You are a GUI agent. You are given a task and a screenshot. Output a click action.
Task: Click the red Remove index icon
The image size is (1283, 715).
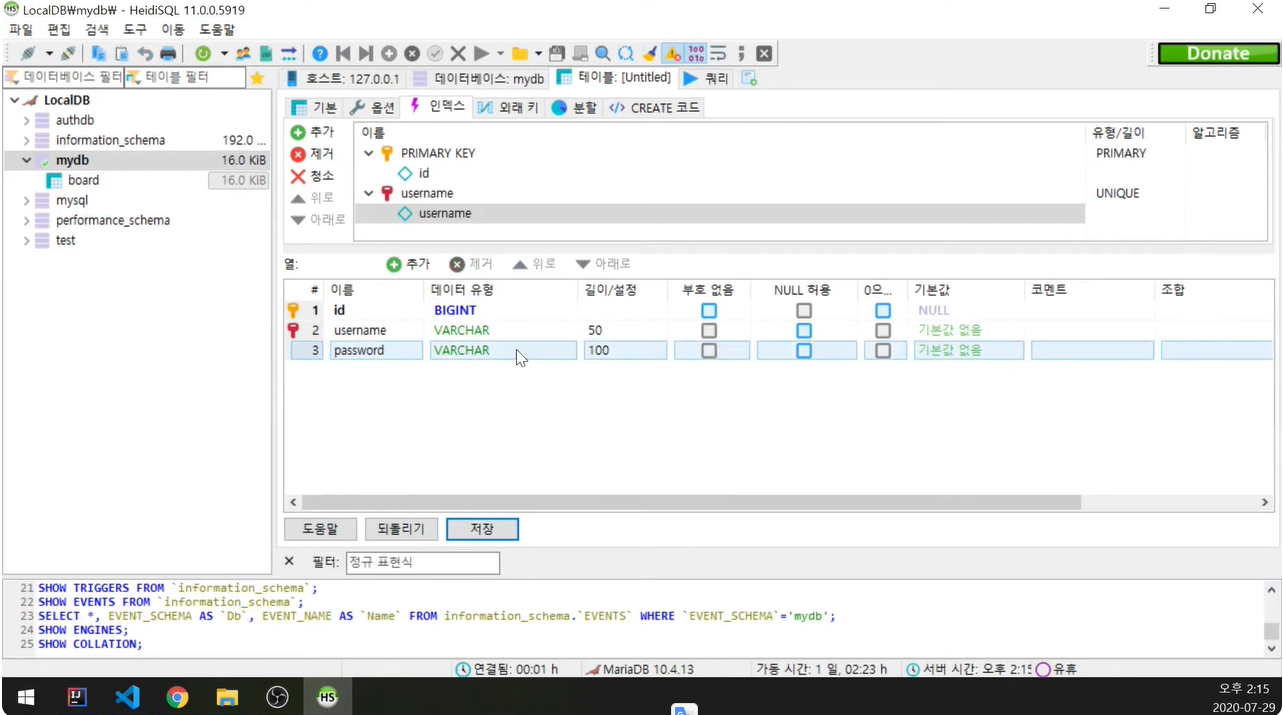point(298,154)
